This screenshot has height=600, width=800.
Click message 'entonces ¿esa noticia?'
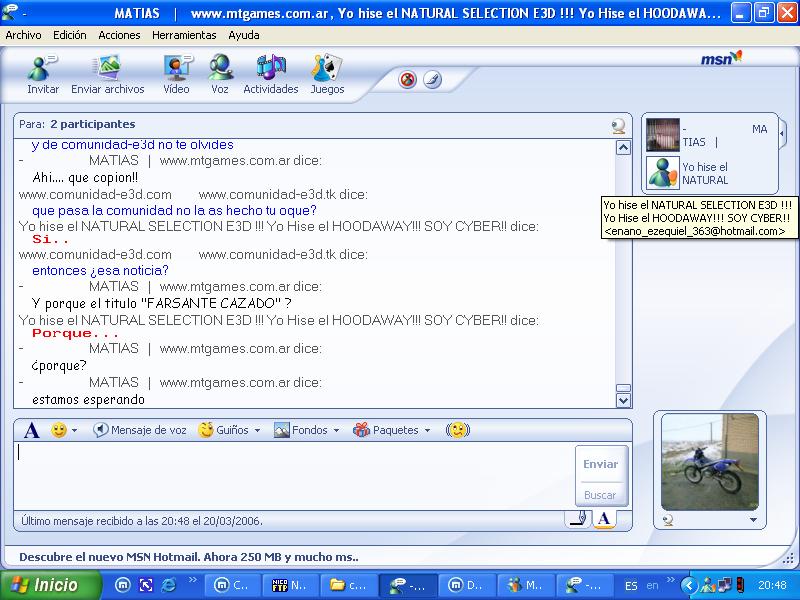100,270
